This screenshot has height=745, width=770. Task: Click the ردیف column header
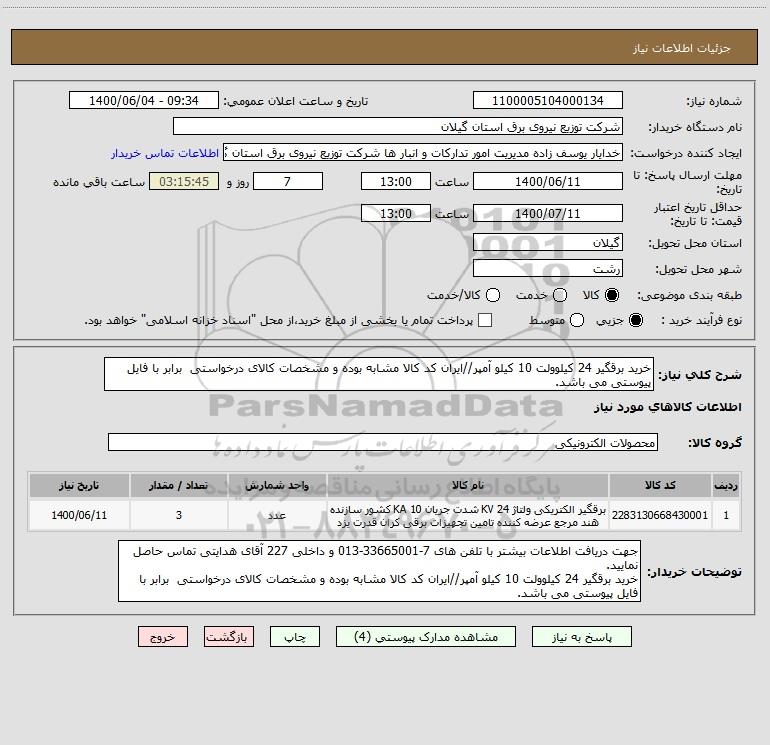[x=726, y=485]
